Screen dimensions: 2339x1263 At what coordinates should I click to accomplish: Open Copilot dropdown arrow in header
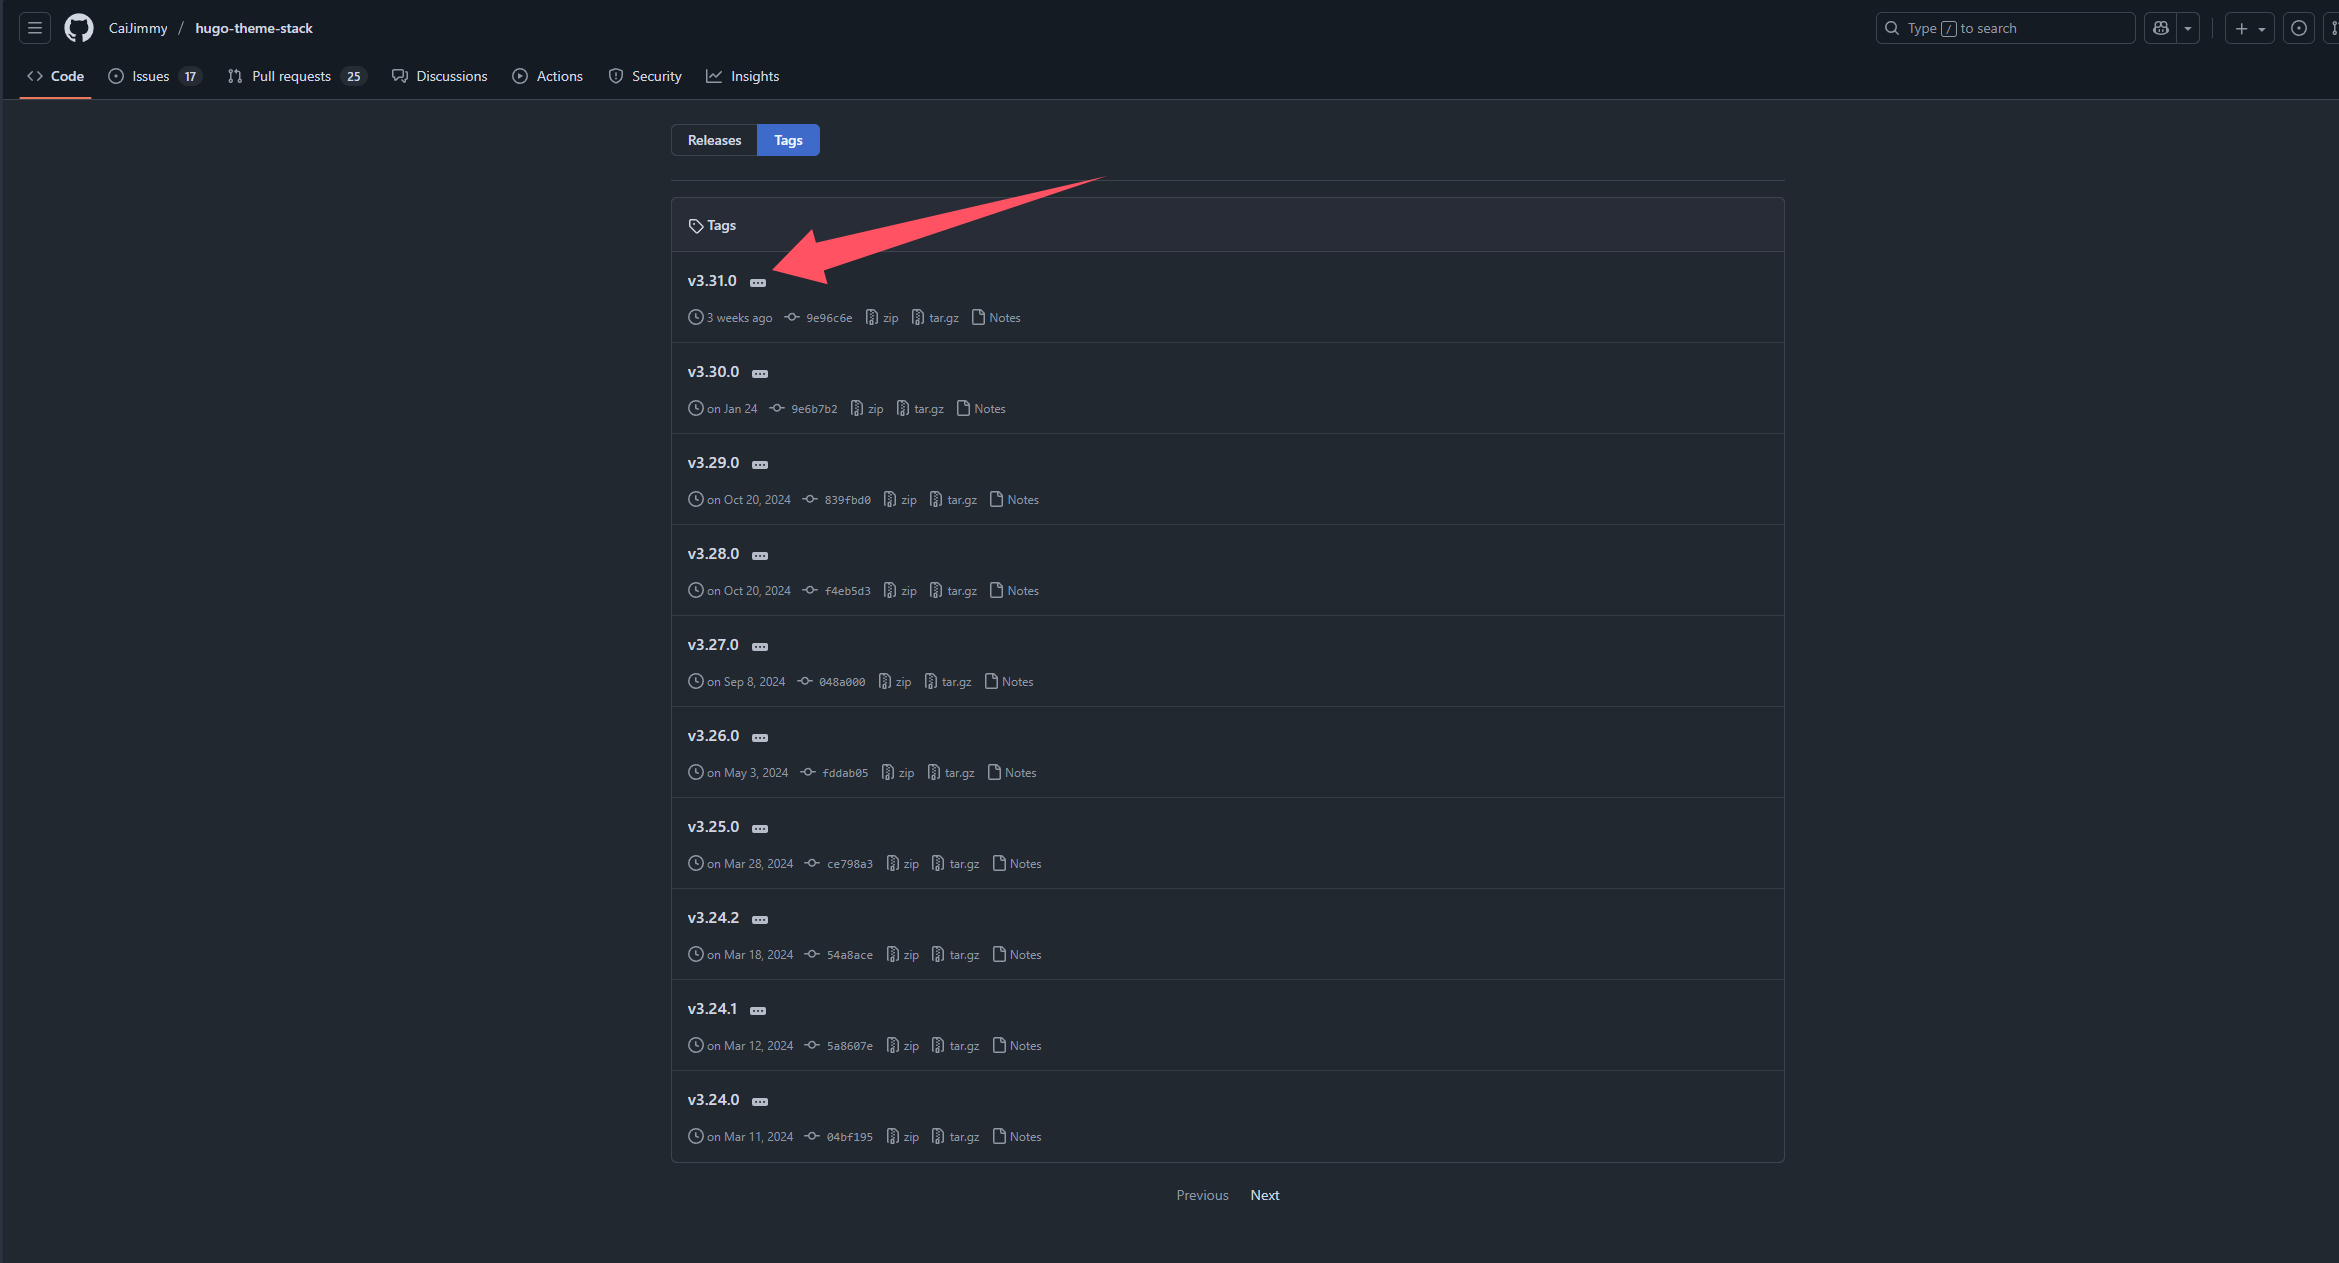(x=2188, y=28)
